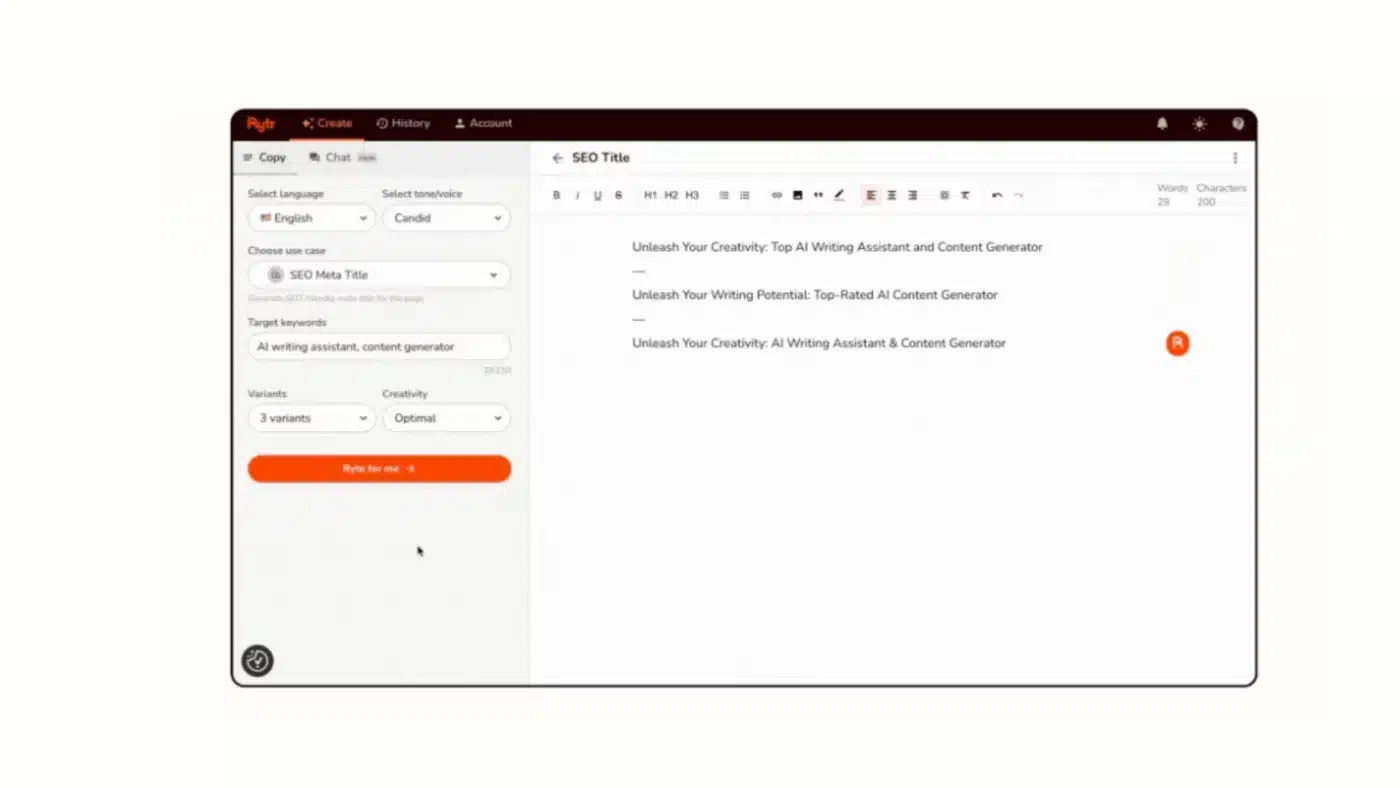Viewport: 1400px width, 788px height.
Task: Open notifications with the bell icon
Action: click(x=1162, y=124)
